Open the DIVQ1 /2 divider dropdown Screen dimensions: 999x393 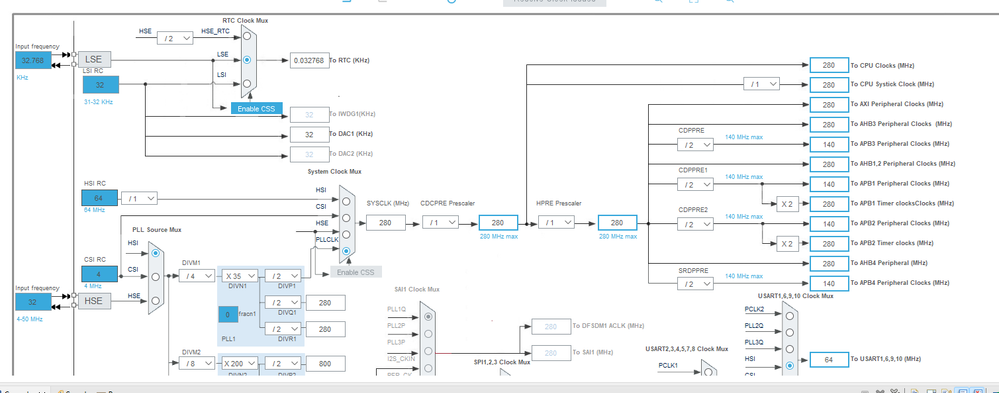(283, 303)
